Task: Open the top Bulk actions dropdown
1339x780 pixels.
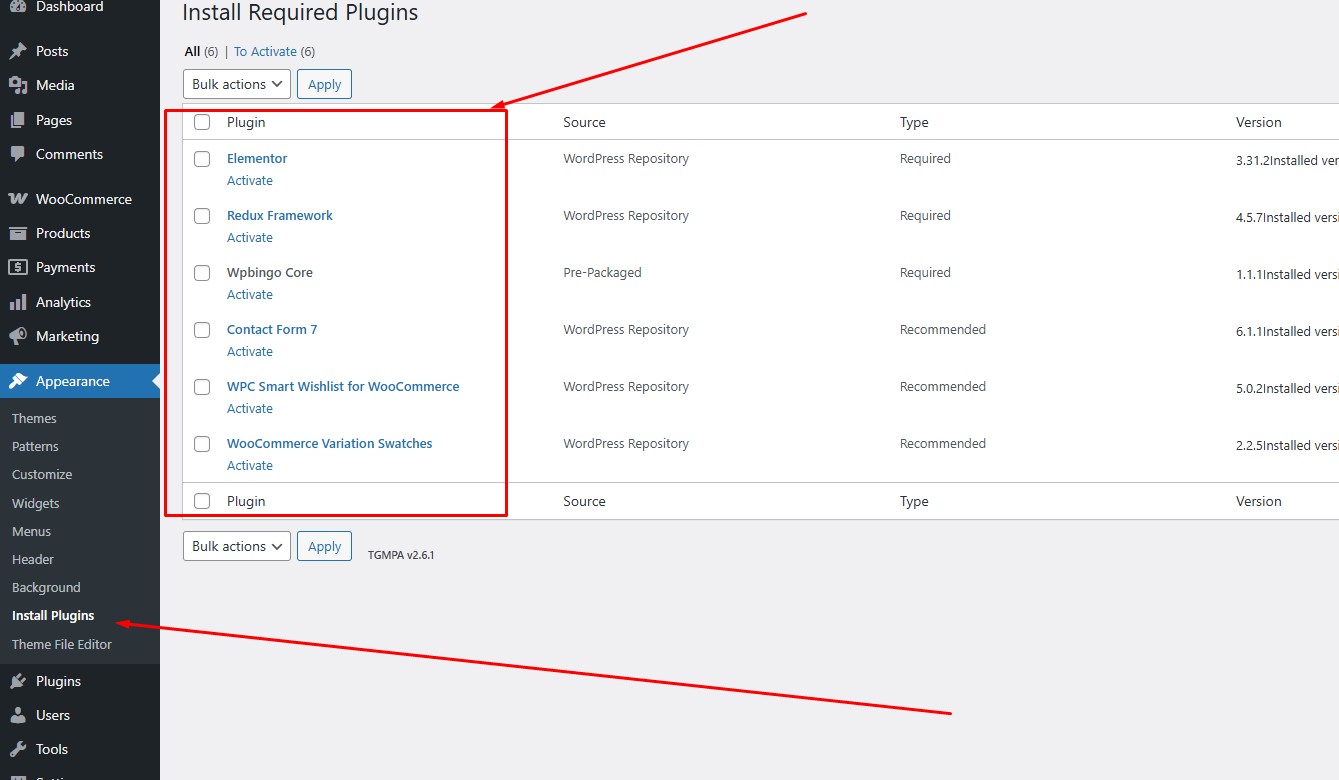Action: [237, 84]
